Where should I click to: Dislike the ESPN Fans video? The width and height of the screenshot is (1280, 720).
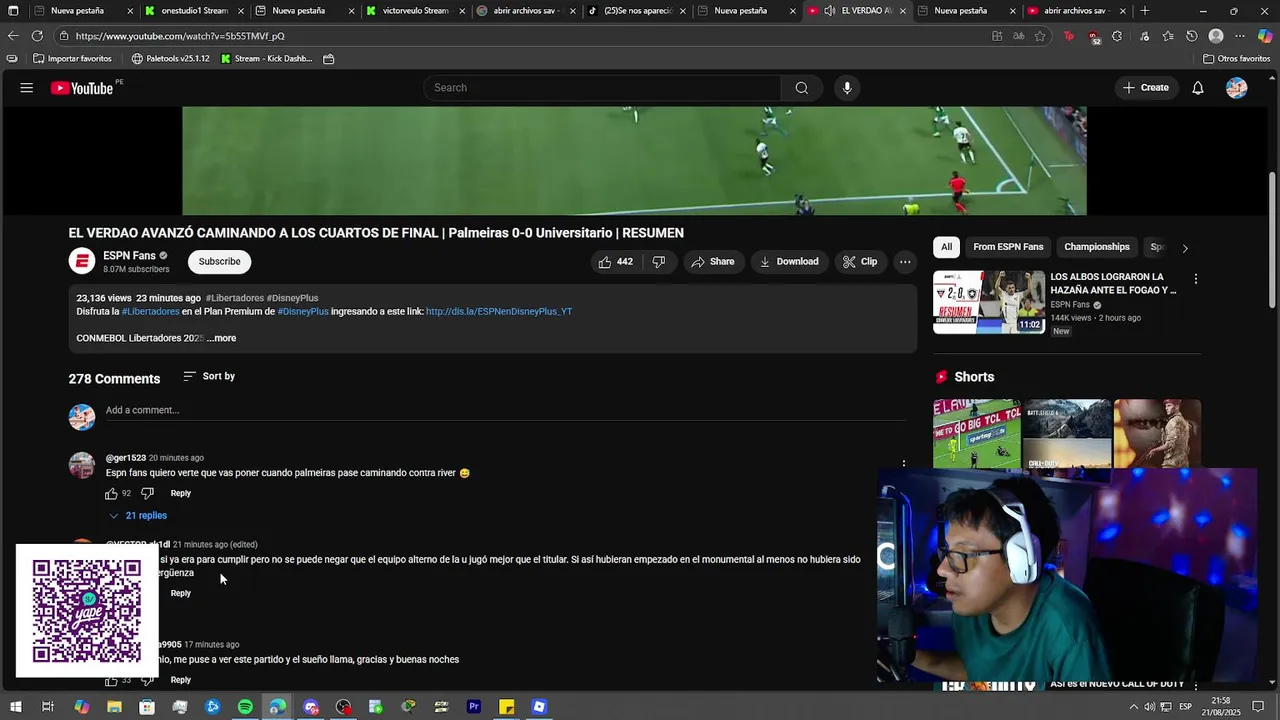pos(658,262)
